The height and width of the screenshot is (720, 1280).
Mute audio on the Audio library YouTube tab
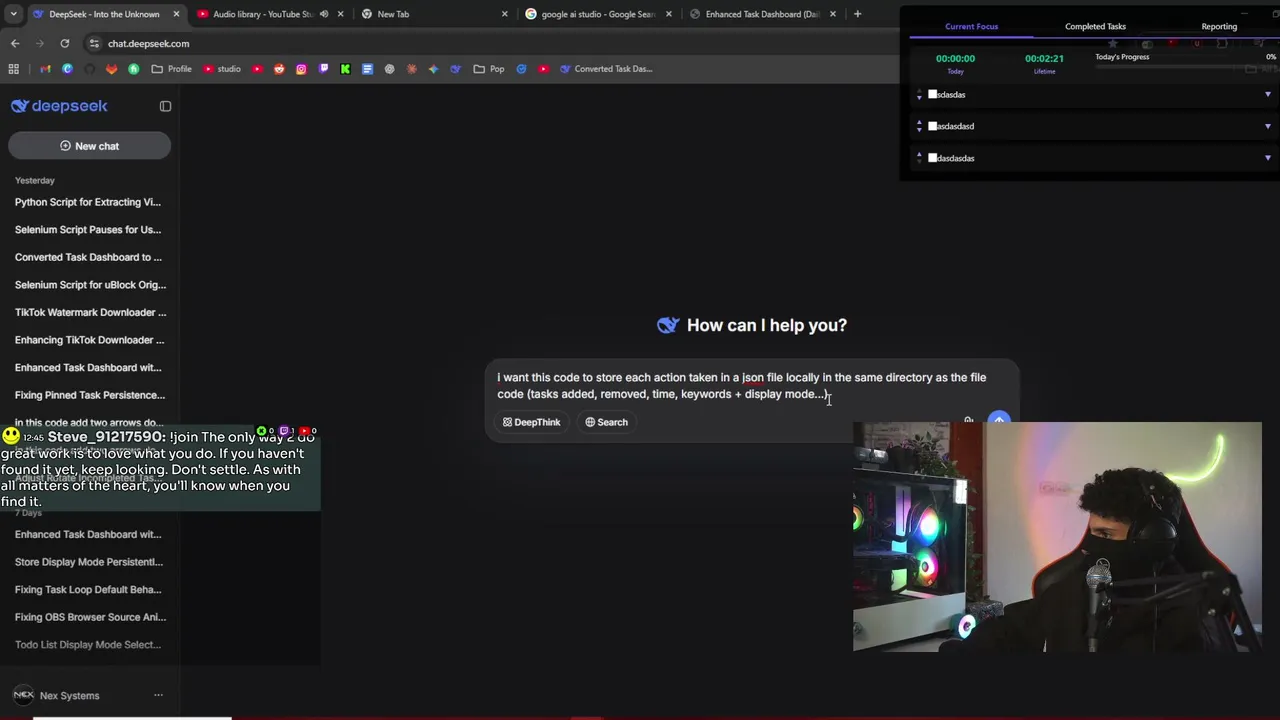[x=324, y=14]
